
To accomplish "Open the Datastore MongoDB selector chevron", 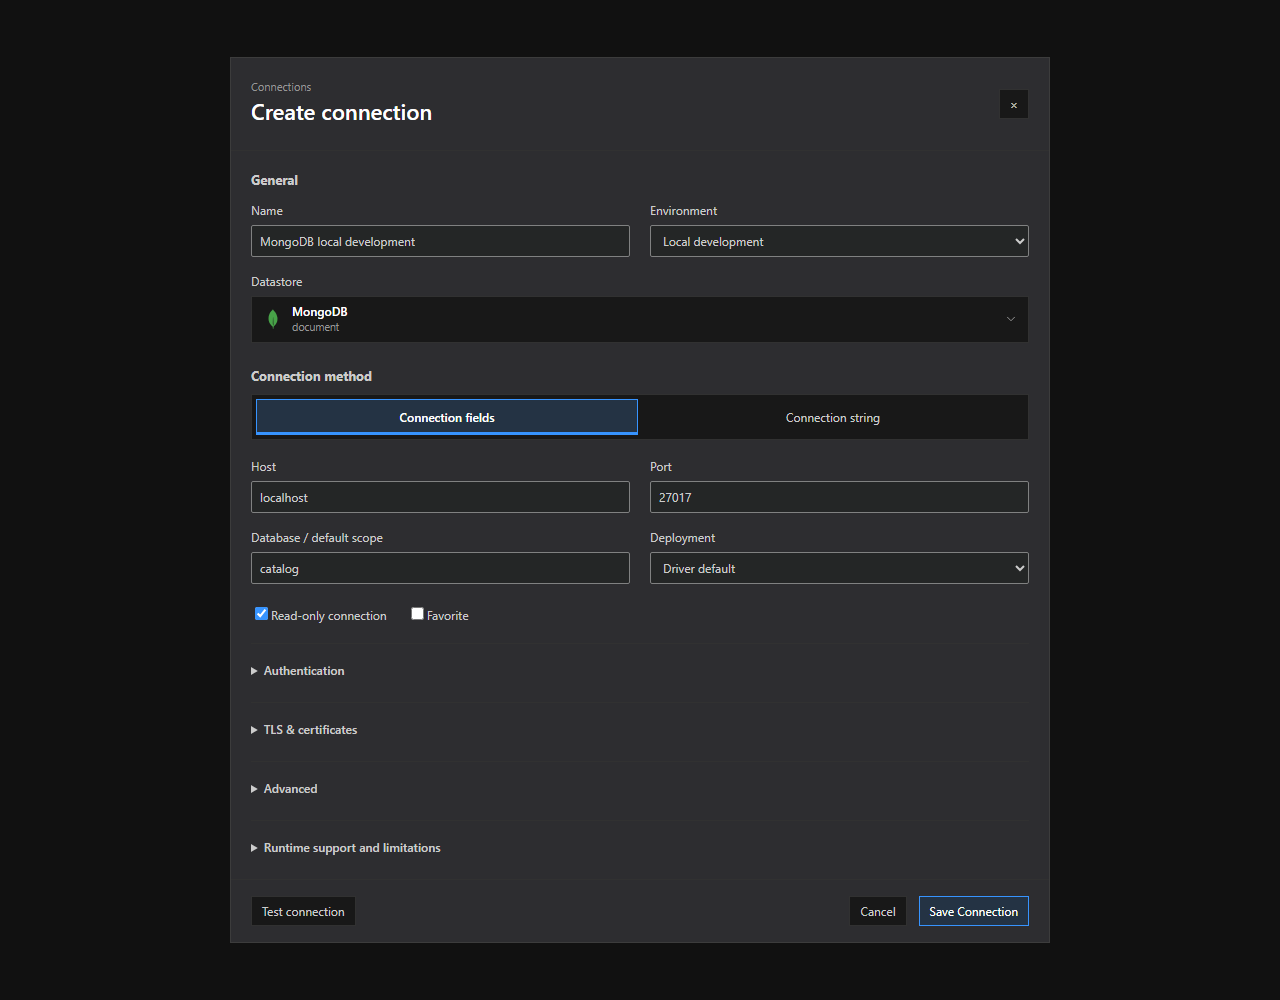I will [x=1011, y=319].
